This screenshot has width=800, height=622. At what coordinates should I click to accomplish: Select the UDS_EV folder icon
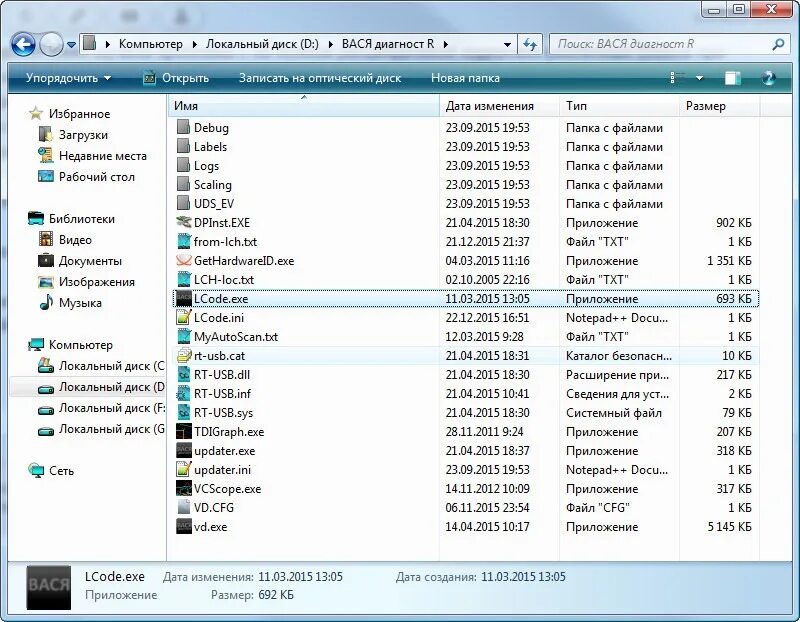click(x=184, y=203)
